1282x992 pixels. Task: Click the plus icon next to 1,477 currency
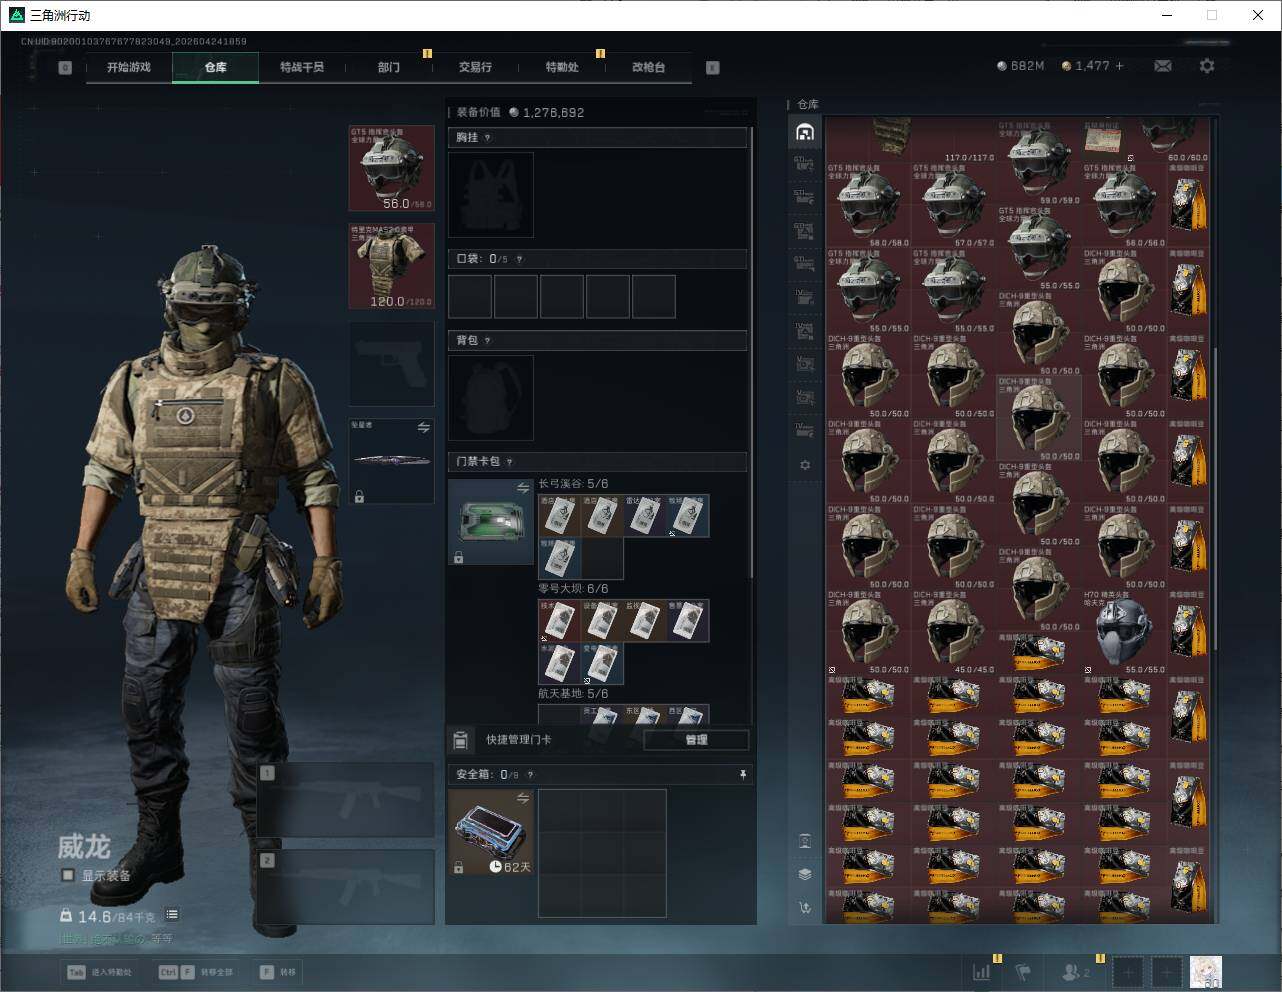(1119, 66)
